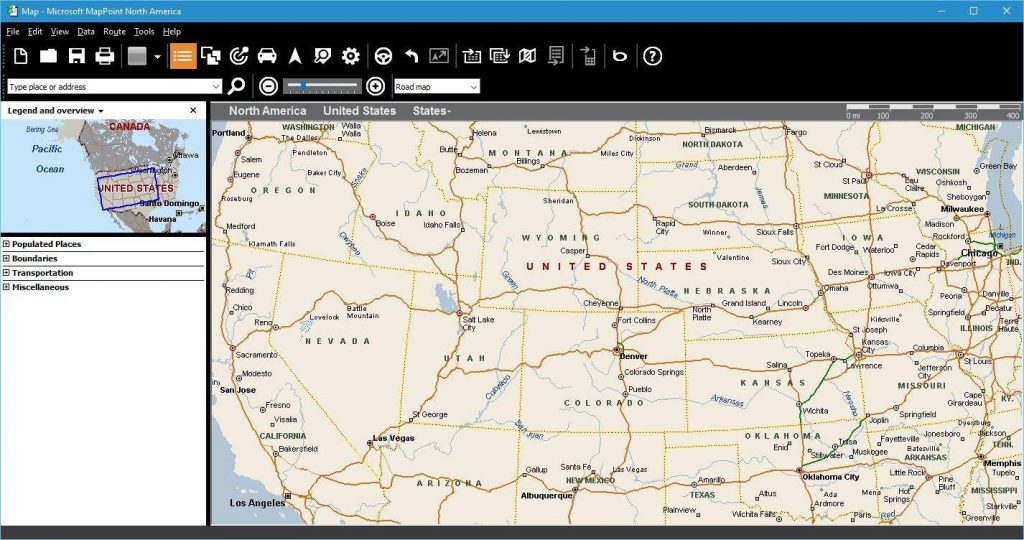Viewport: 1024px width, 540px height.
Task: Click the Cheyenne city label
Action: tap(600, 304)
